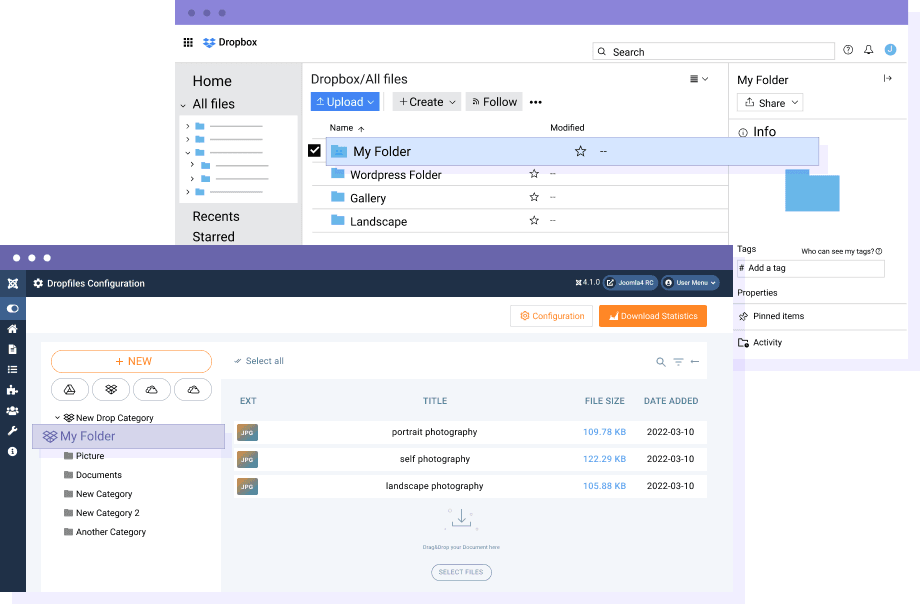Toggle the Joomla sidebar menu switch
The image size is (920, 604).
click(12, 308)
